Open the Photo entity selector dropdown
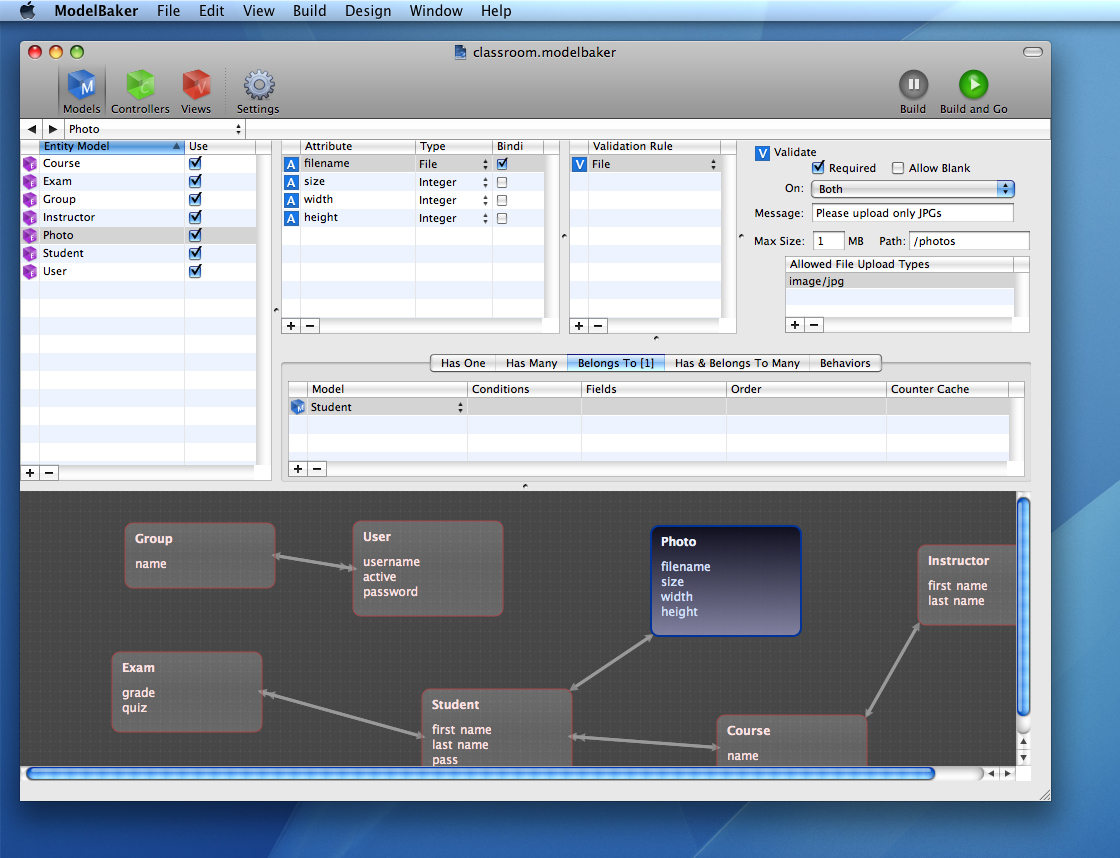 point(154,129)
